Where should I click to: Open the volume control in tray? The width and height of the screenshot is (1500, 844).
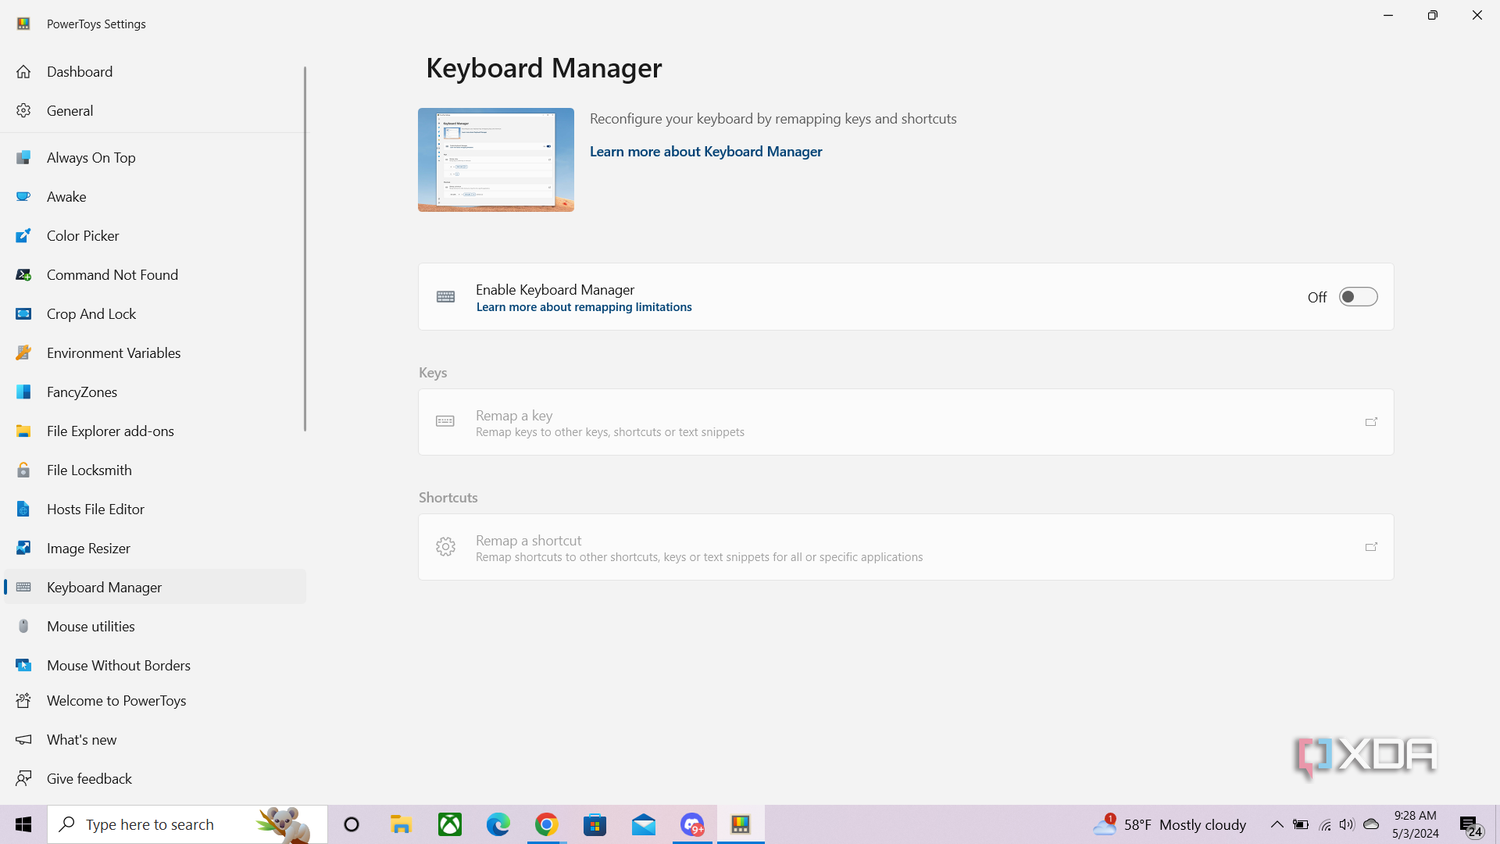[x=1347, y=825]
